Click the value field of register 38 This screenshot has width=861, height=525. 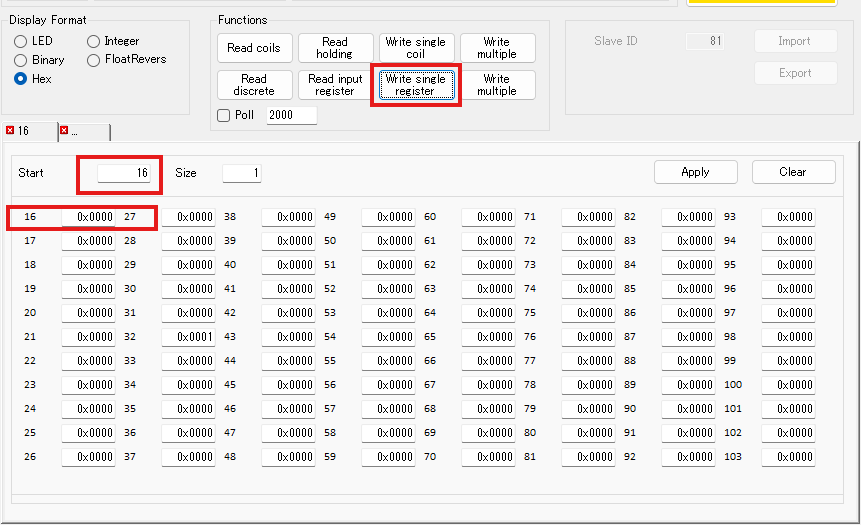[x=288, y=217]
